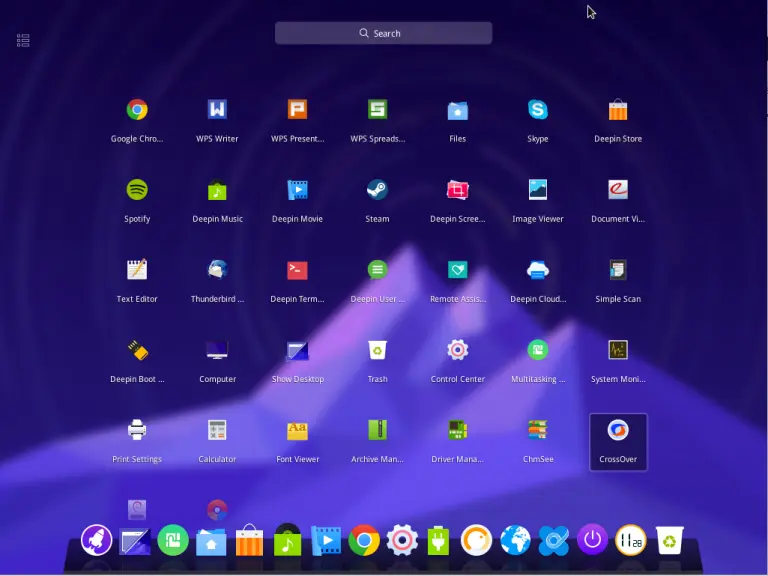Open Image Viewer
This screenshot has height=576, width=768.
pos(538,190)
